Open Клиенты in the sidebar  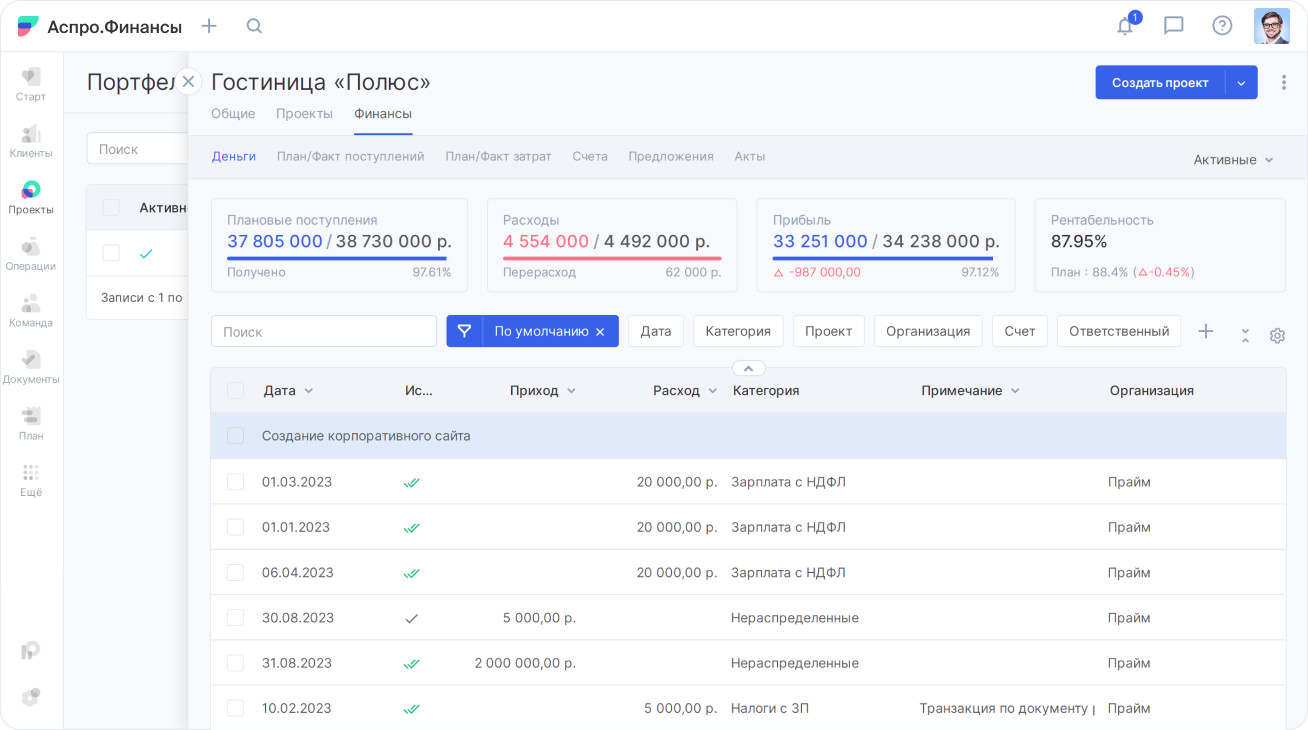[31, 141]
